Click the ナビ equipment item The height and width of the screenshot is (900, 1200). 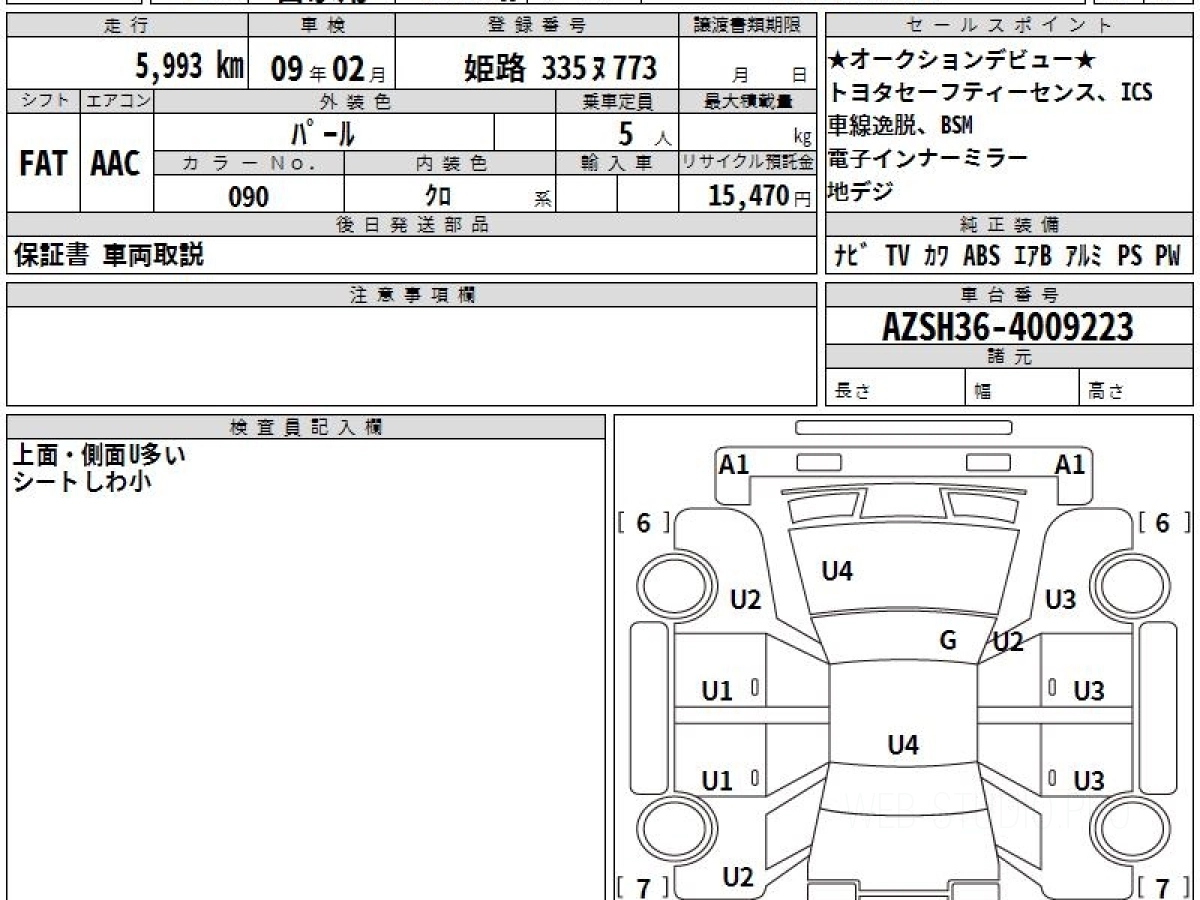pos(852,256)
